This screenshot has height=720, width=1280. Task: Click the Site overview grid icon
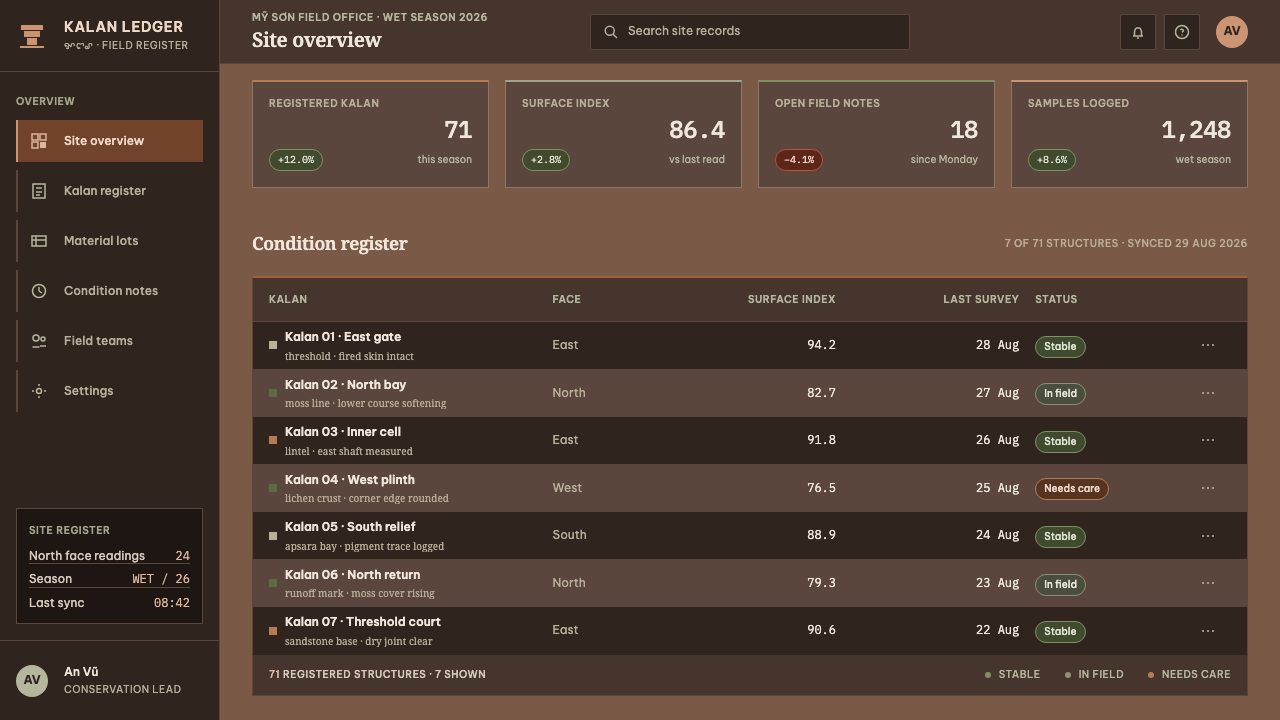[39, 141]
